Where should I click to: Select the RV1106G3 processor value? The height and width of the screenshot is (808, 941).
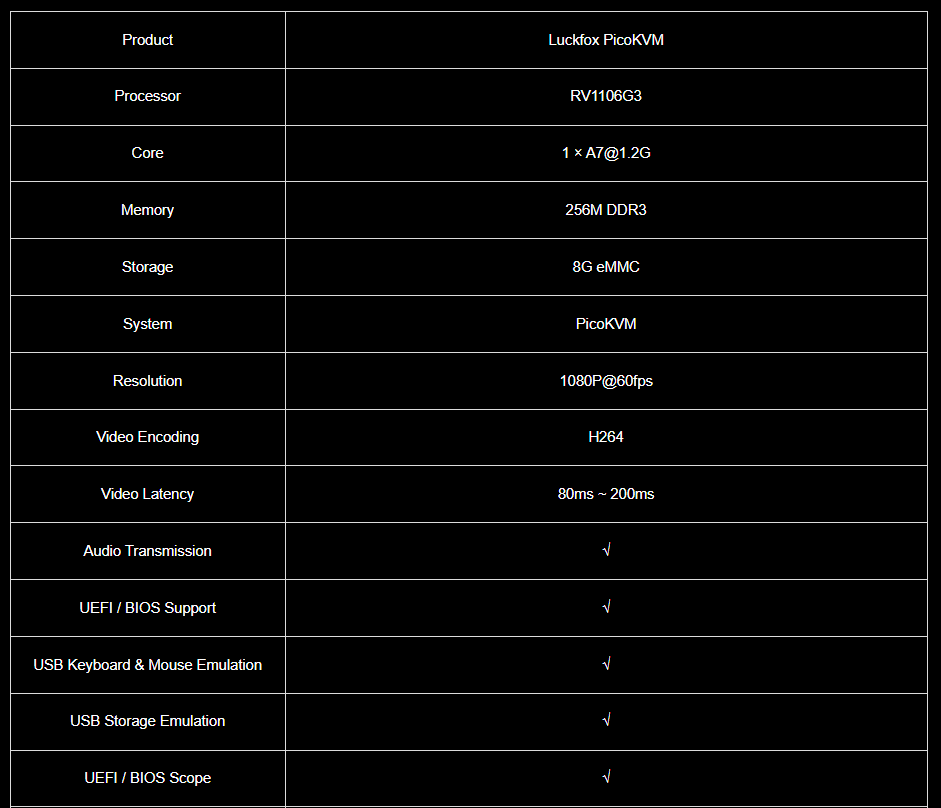coord(606,96)
